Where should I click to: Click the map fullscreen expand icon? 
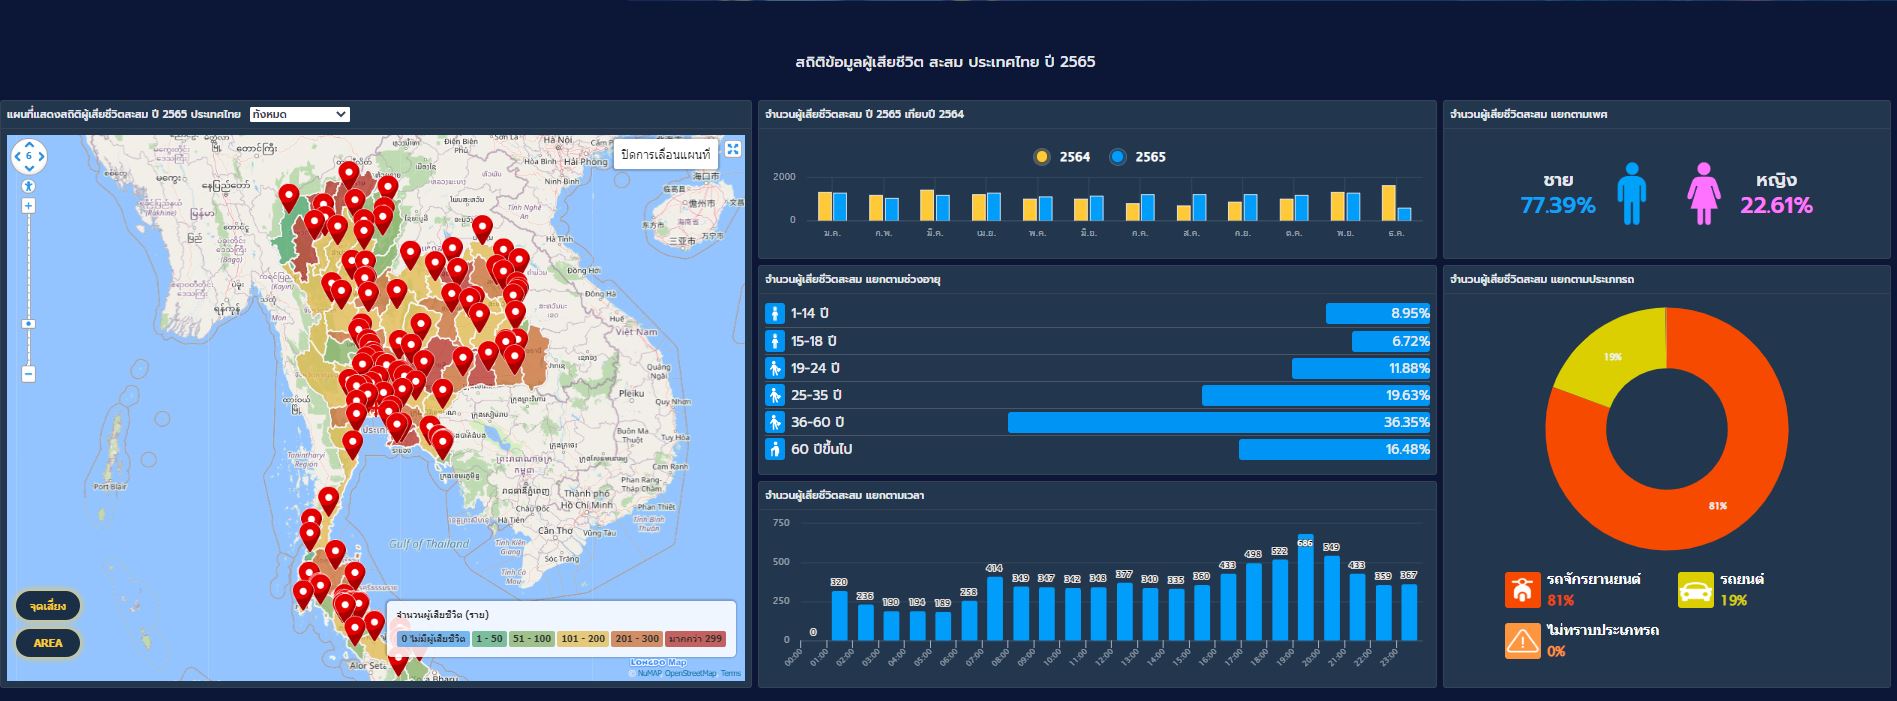coord(733,149)
